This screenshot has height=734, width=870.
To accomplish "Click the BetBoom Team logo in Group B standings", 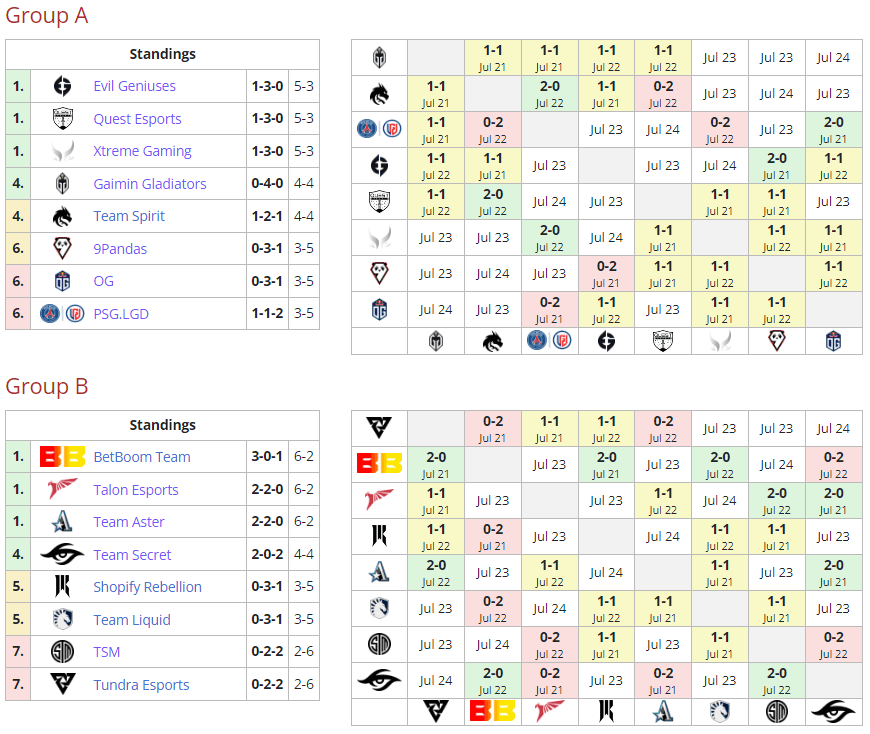I will (61, 456).
